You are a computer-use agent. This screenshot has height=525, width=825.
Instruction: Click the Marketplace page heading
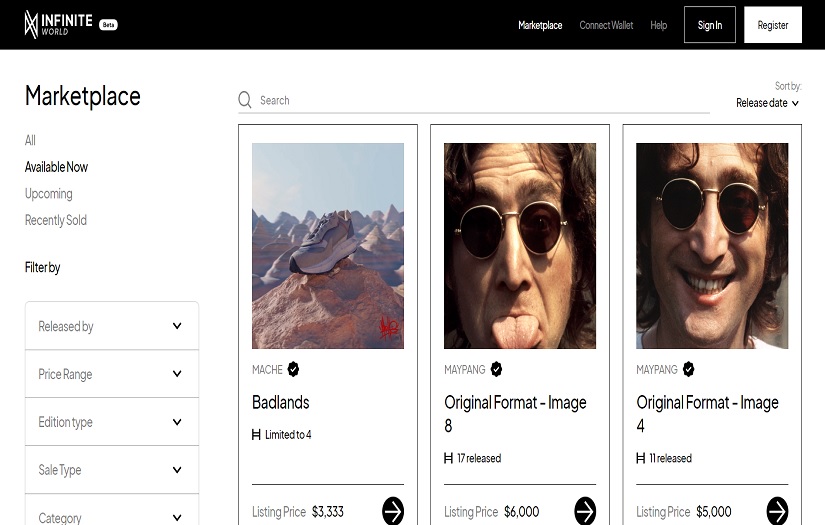83,97
